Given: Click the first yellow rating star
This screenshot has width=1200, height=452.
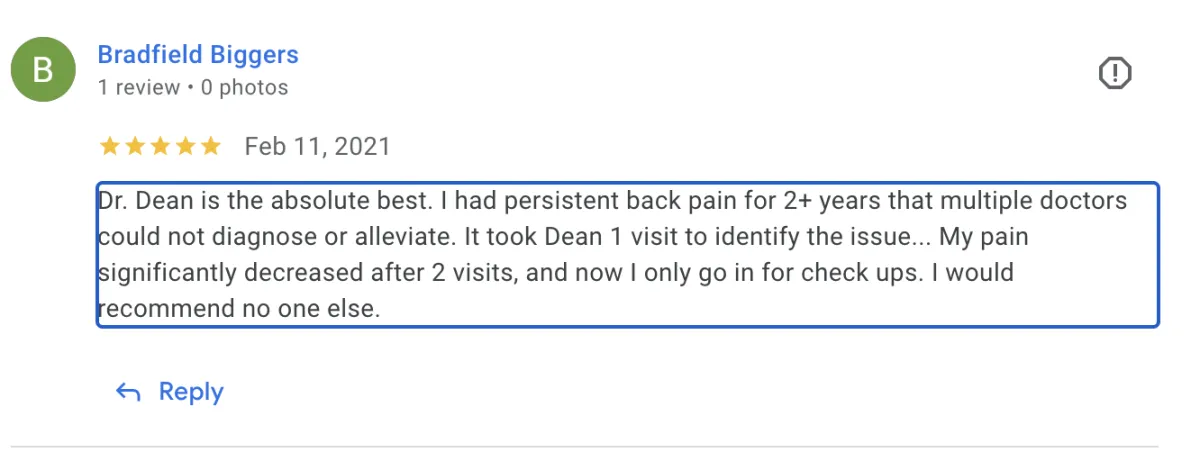Looking at the screenshot, I should coord(110,147).
